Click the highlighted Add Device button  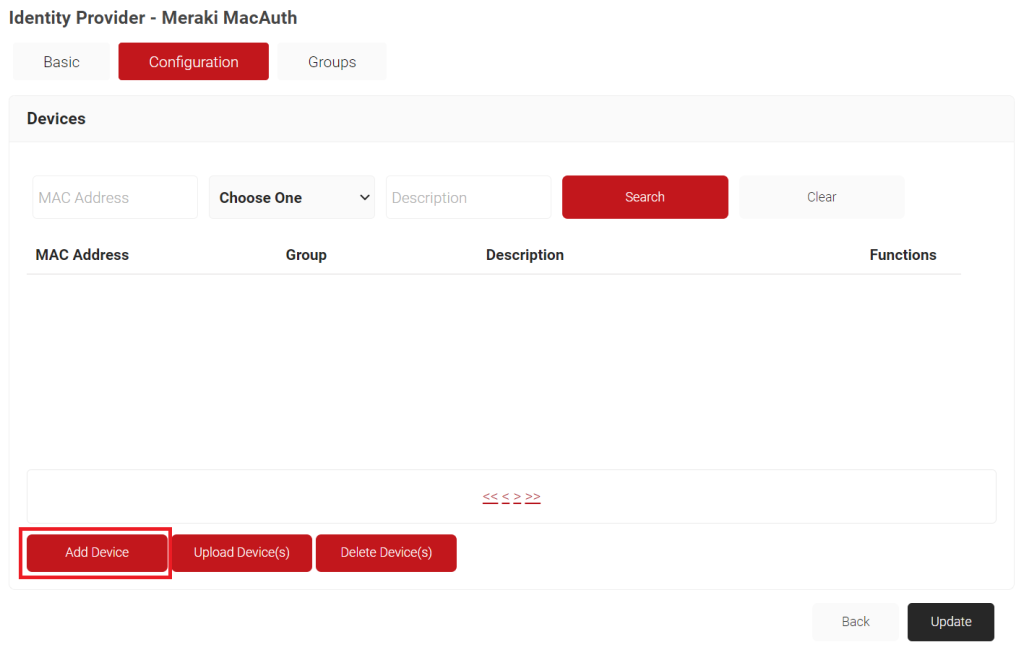tap(95, 552)
